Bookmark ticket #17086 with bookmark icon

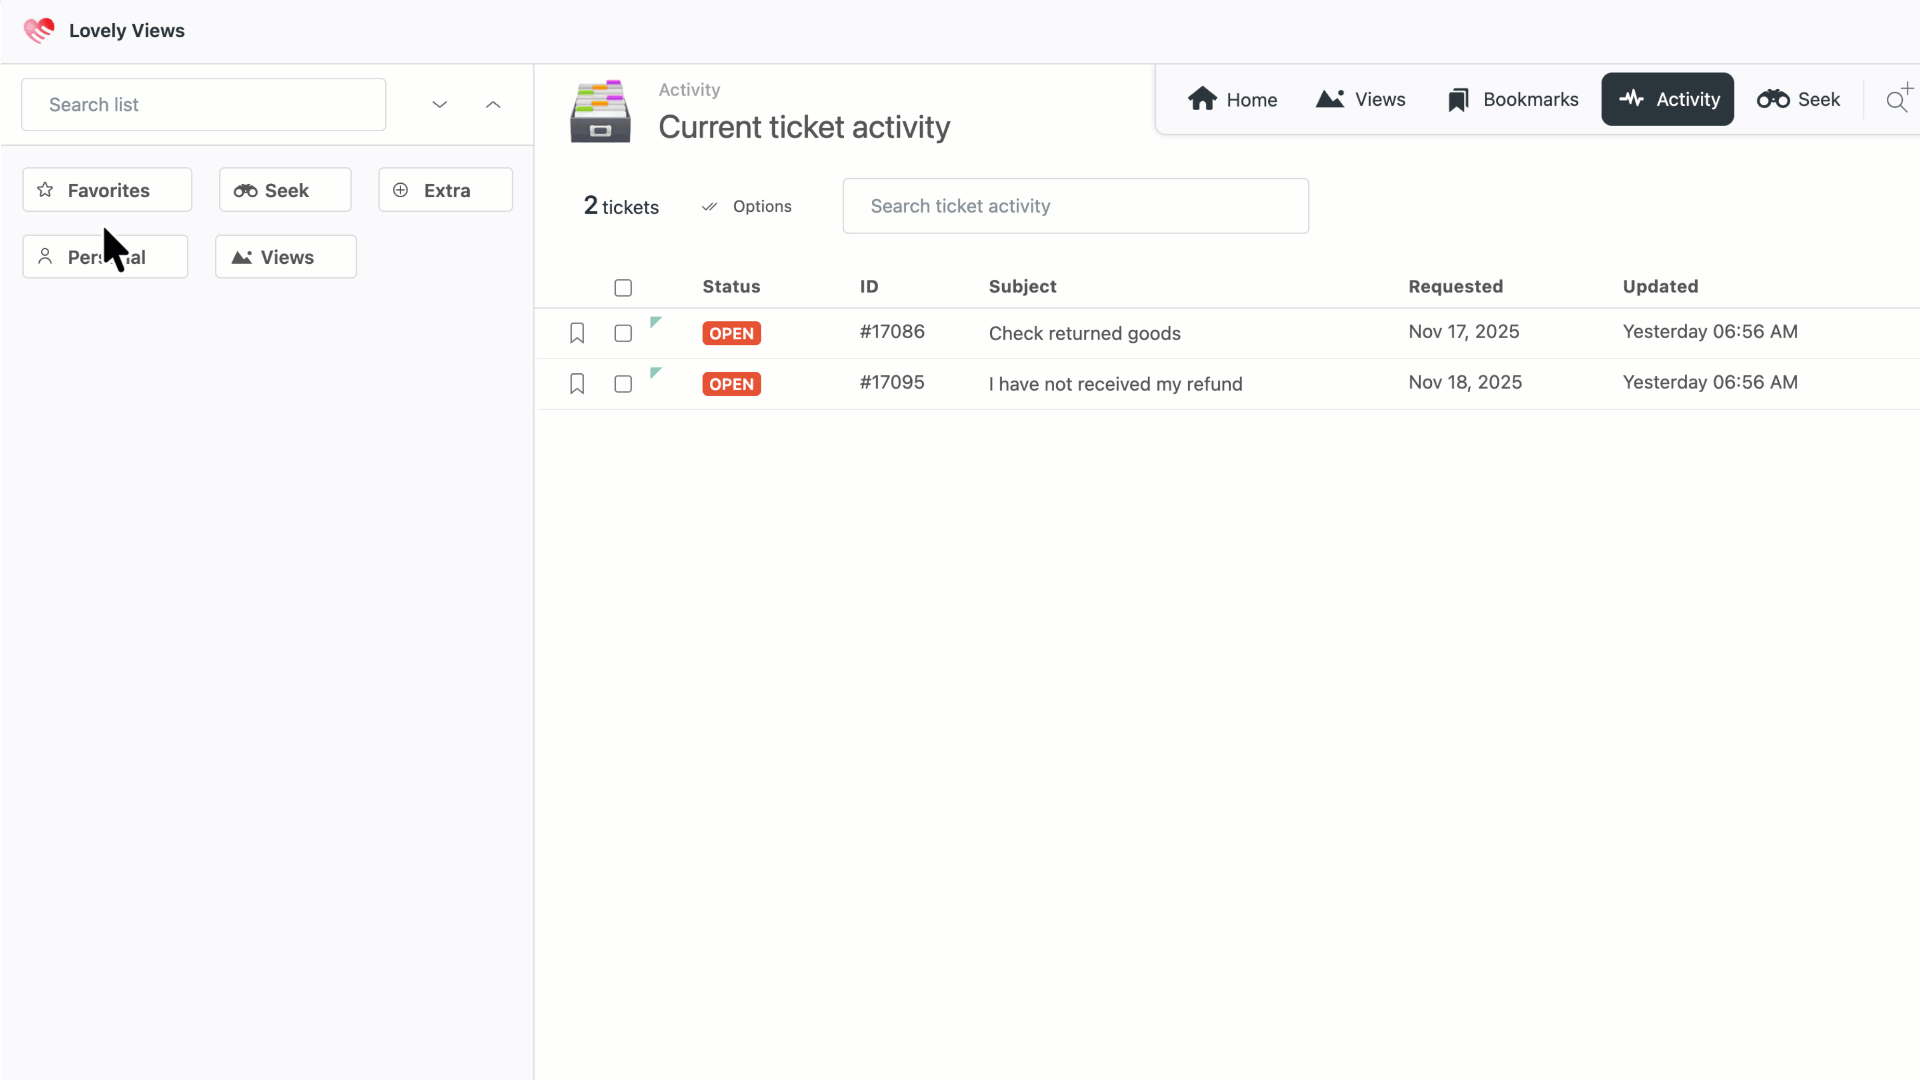(577, 333)
